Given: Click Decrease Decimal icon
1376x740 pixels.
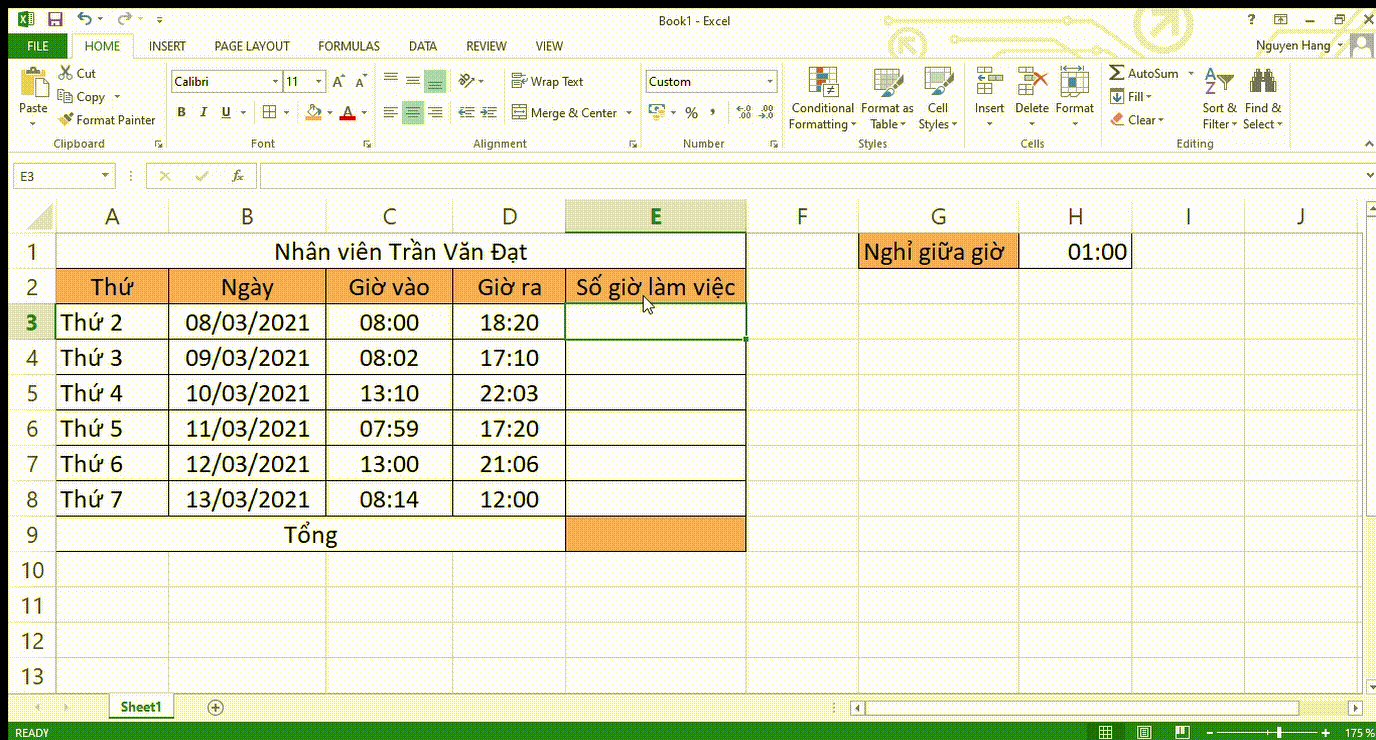Looking at the screenshot, I should pyautogui.click(x=766, y=113).
